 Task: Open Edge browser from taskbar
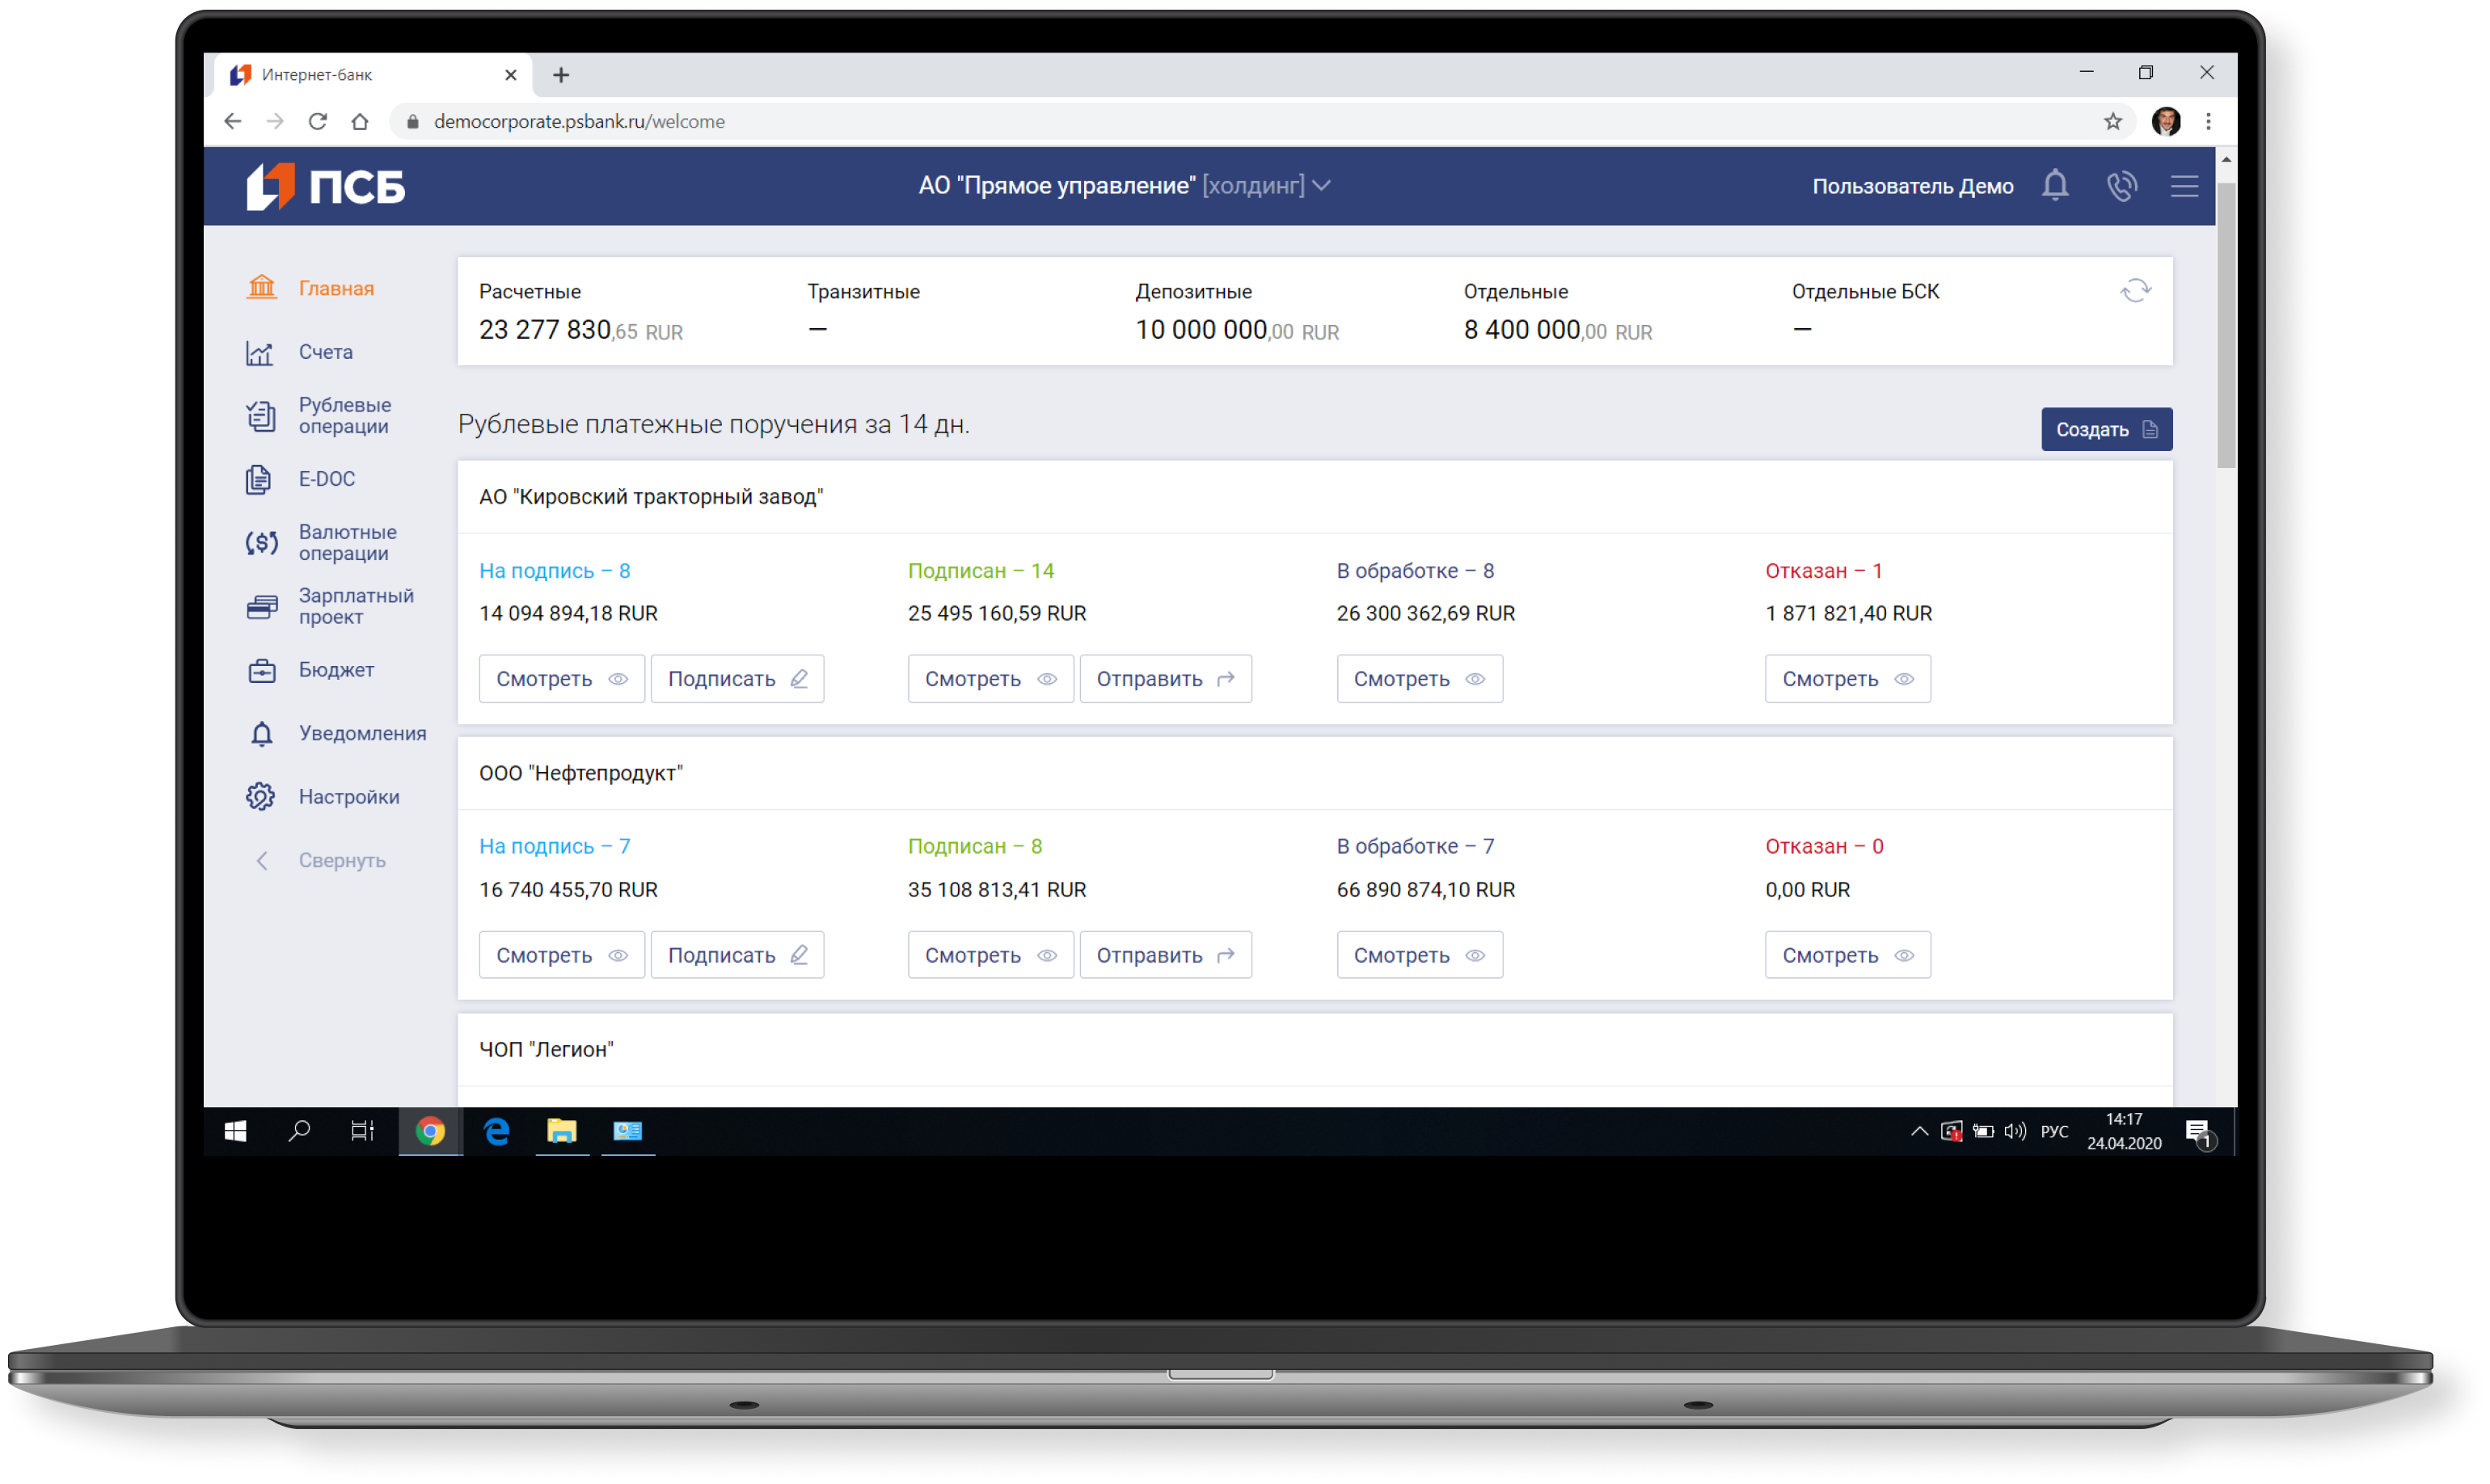point(496,1131)
